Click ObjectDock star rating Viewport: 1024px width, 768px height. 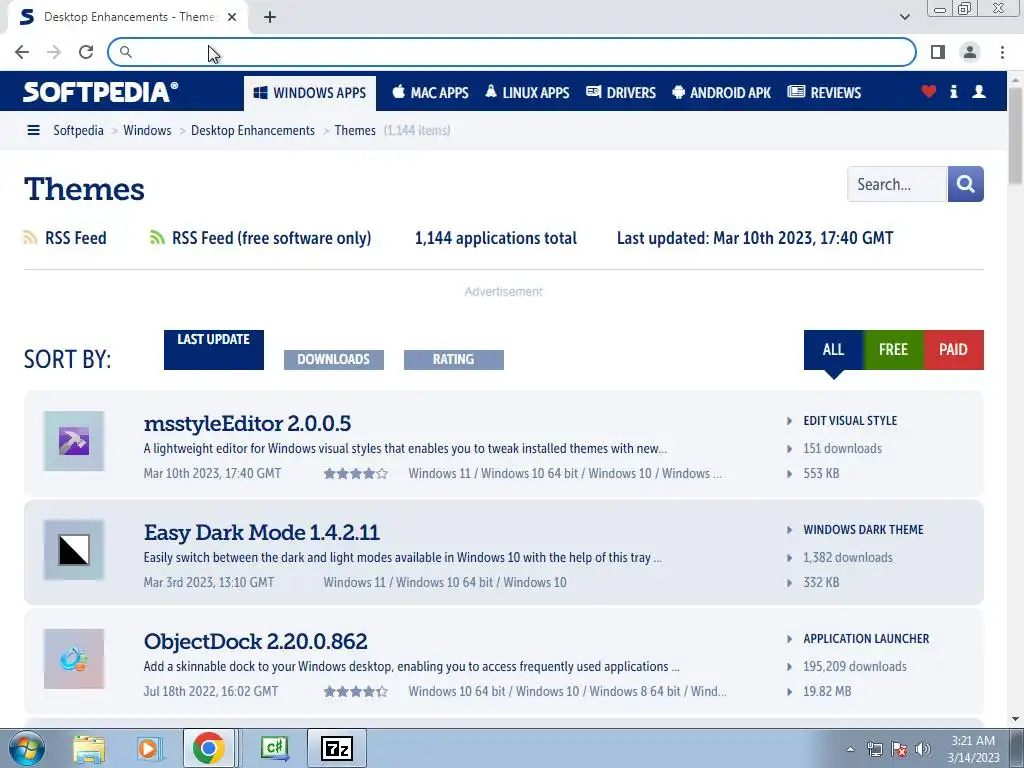[356, 692]
